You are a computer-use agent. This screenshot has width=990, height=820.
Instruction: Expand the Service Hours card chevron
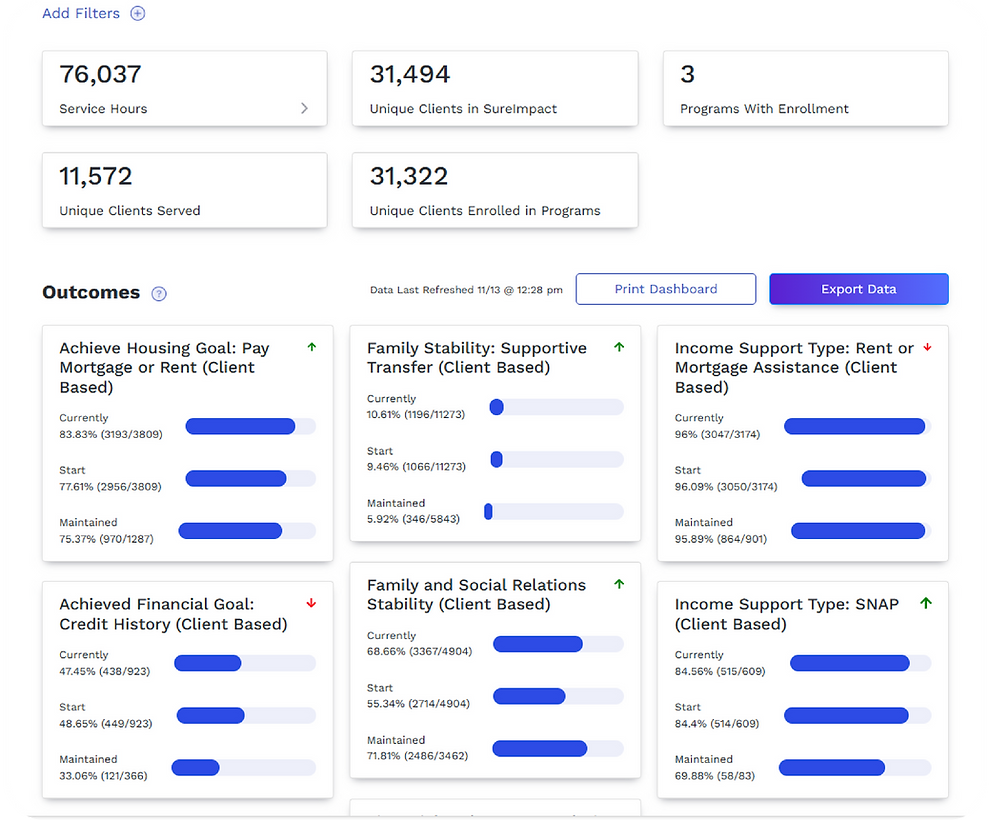tap(305, 109)
